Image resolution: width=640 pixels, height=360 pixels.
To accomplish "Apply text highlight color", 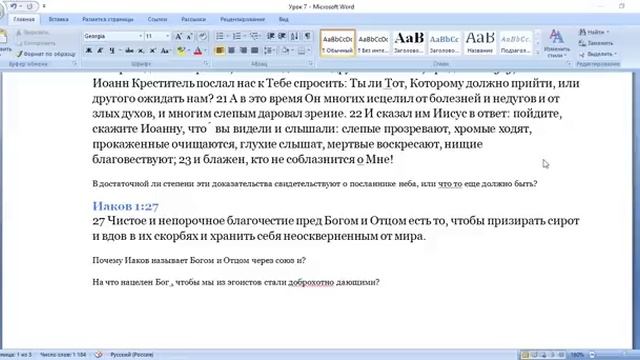I will [x=180, y=51].
